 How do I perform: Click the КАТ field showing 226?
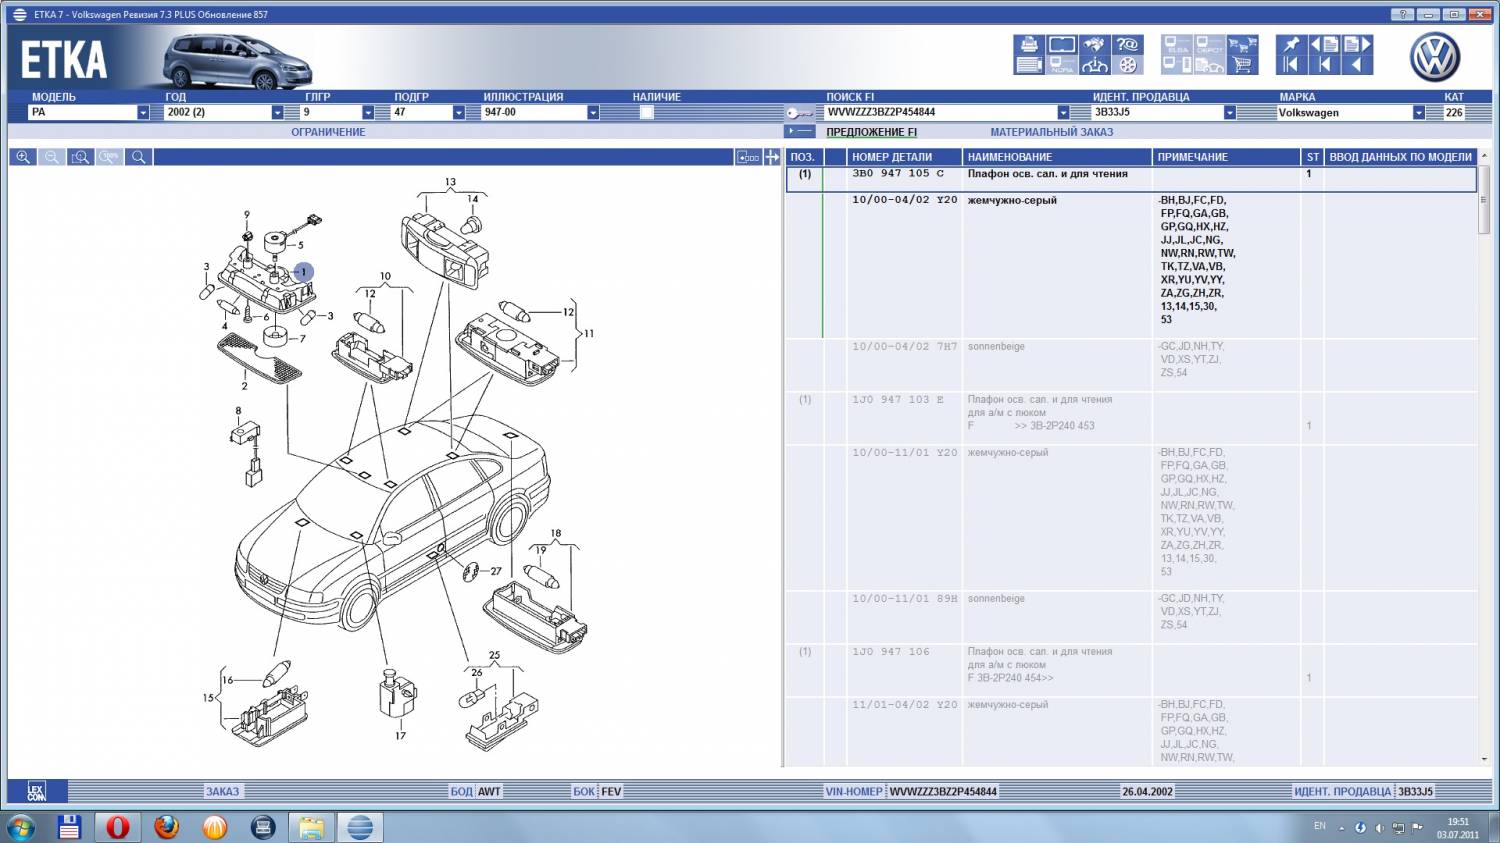[x=1454, y=112]
